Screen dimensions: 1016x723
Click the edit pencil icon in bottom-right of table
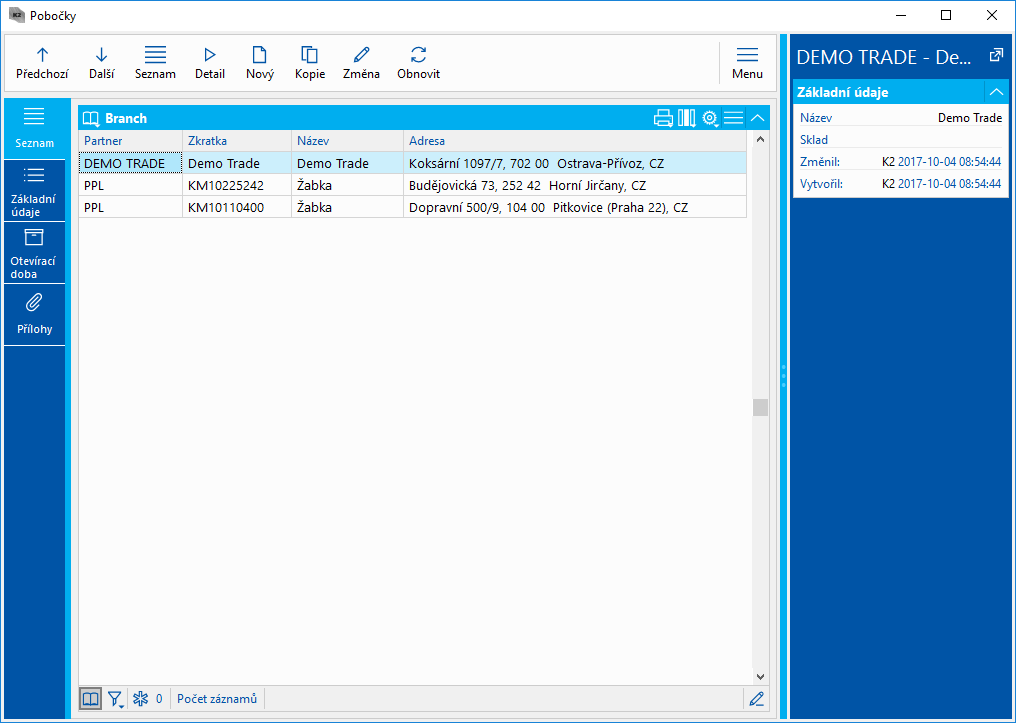coord(756,699)
